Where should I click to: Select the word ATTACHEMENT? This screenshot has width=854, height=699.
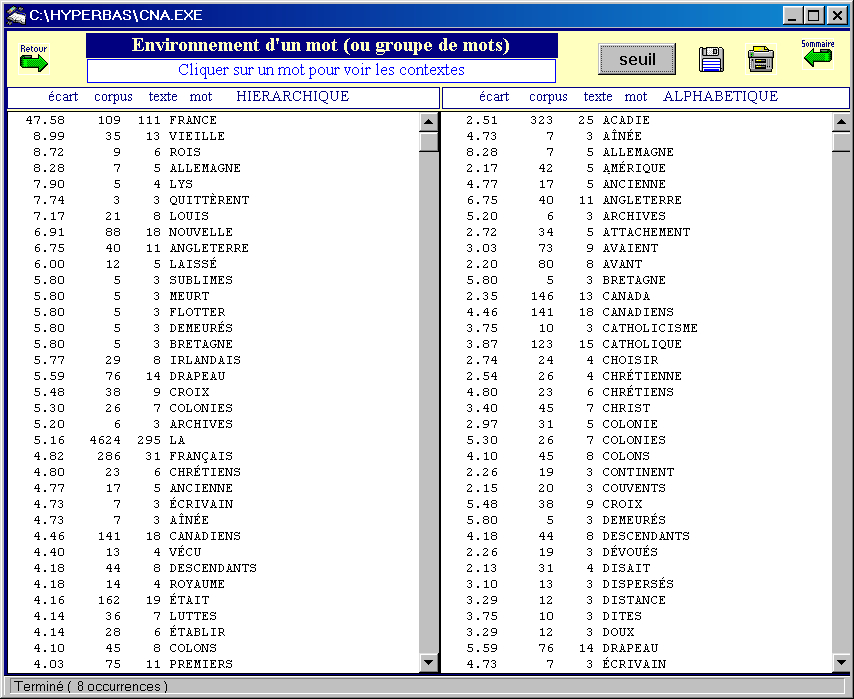[x=646, y=232]
